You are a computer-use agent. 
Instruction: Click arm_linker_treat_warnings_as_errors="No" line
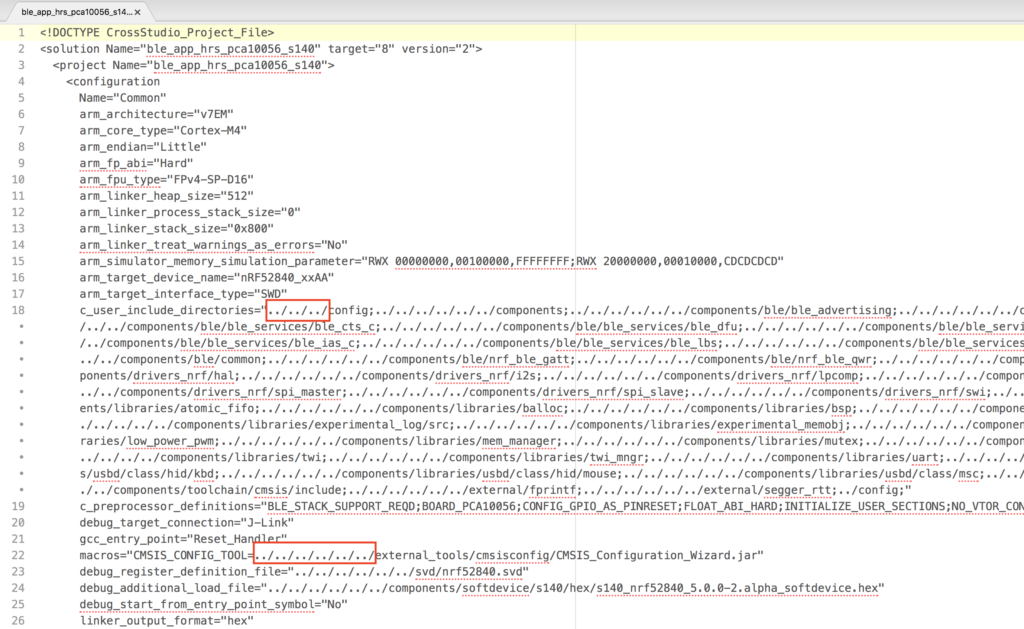coord(214,244)
